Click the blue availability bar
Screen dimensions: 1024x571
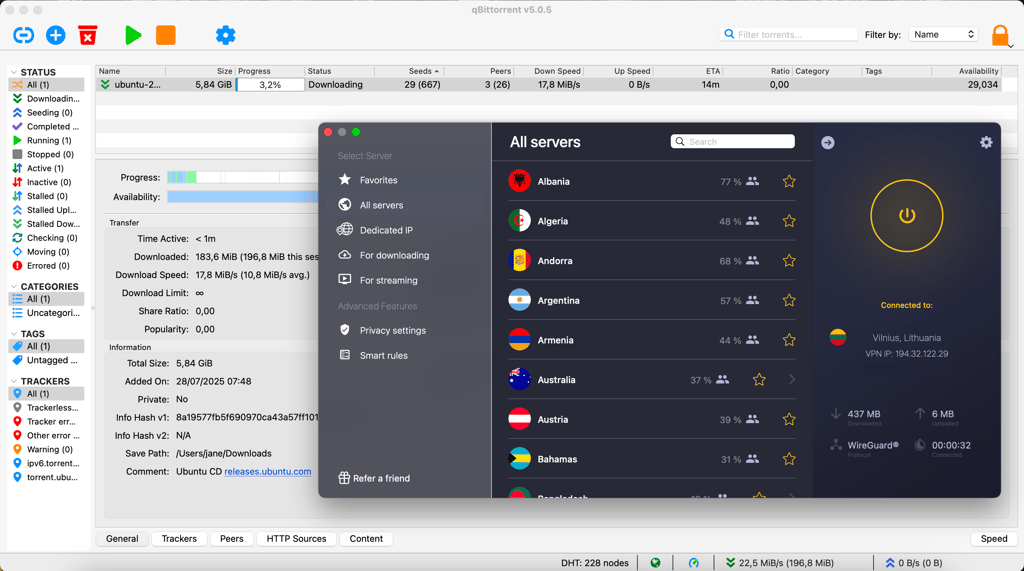pos(242,197)
